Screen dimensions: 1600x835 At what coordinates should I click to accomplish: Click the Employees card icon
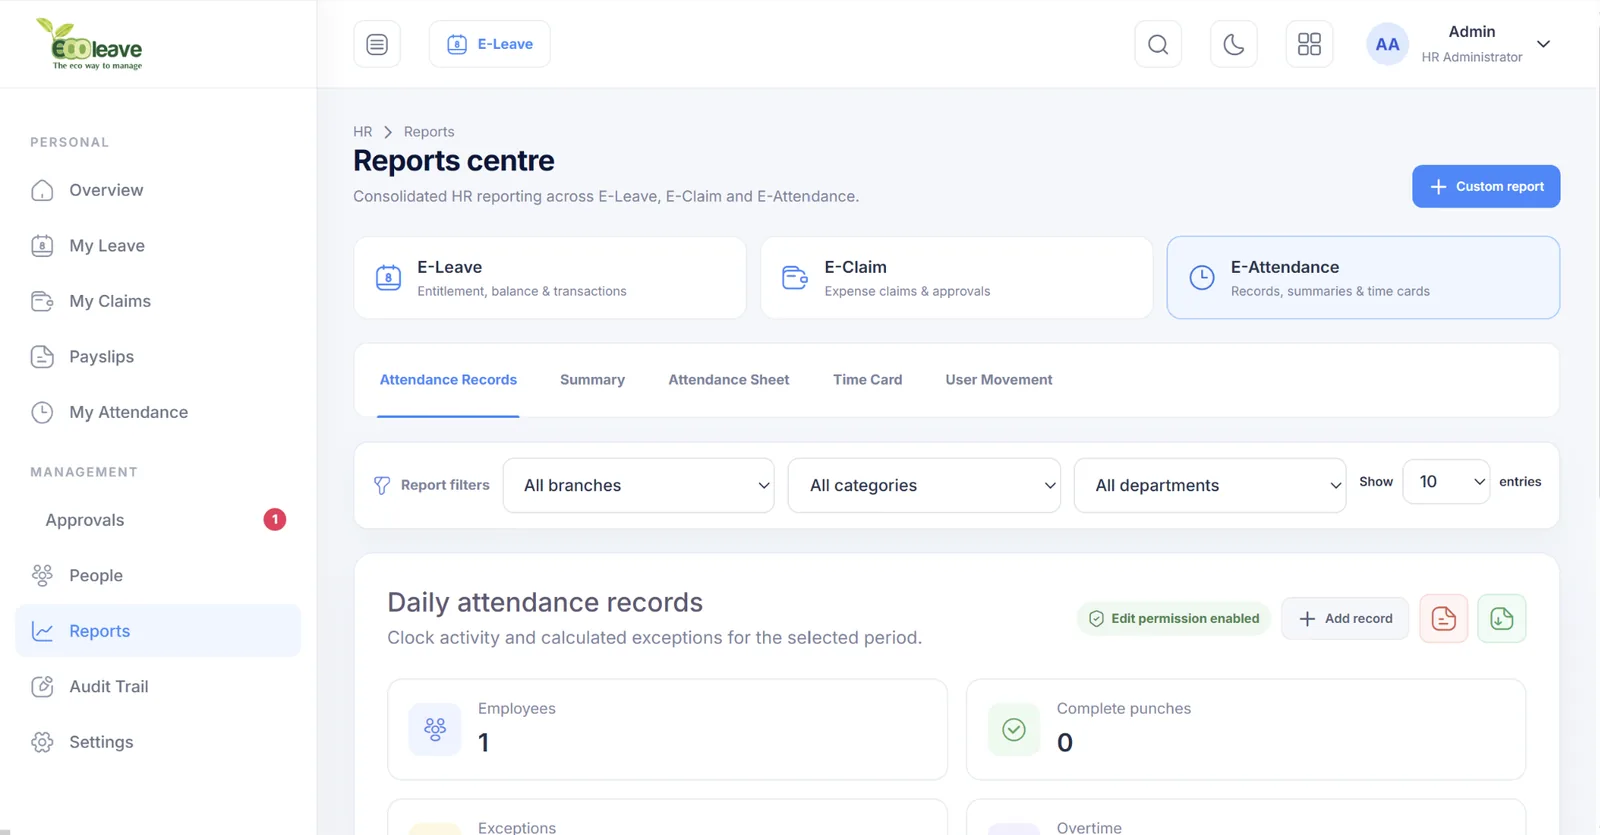(435, 730)
